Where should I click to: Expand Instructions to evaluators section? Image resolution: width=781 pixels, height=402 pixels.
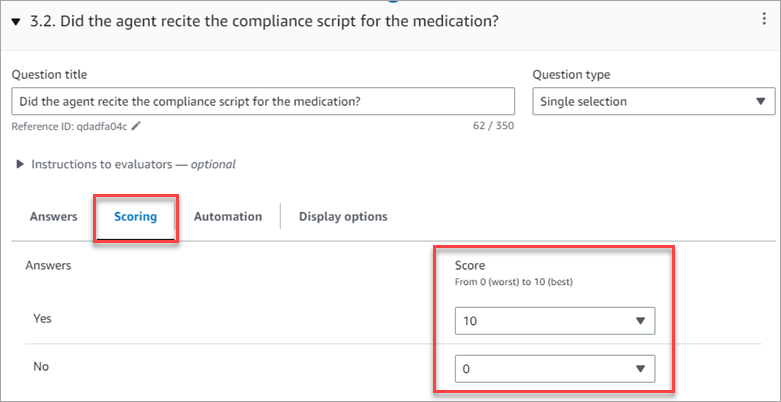click(20, 164)
